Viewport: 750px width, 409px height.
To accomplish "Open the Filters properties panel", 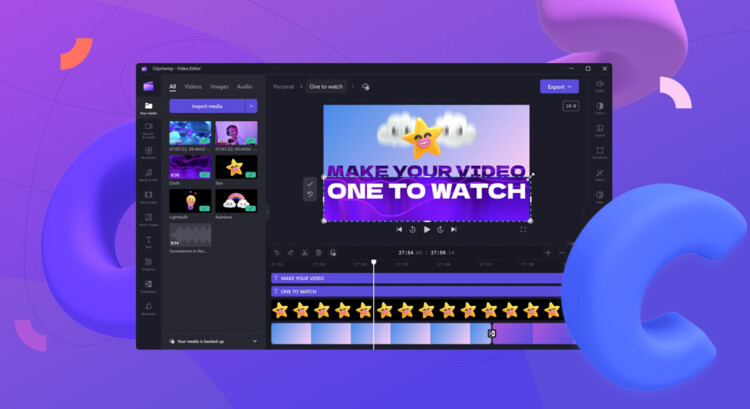I will point(599,175).
